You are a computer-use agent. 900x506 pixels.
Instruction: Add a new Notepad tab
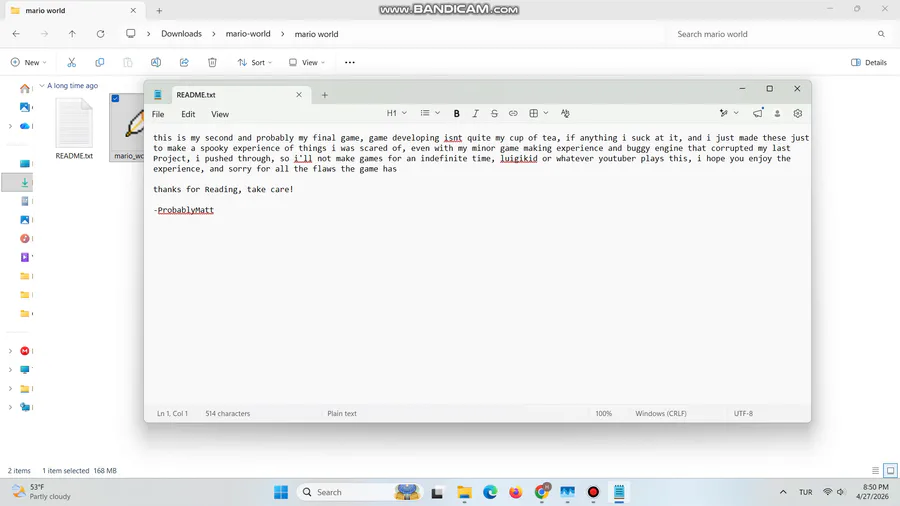click(324, 95)
